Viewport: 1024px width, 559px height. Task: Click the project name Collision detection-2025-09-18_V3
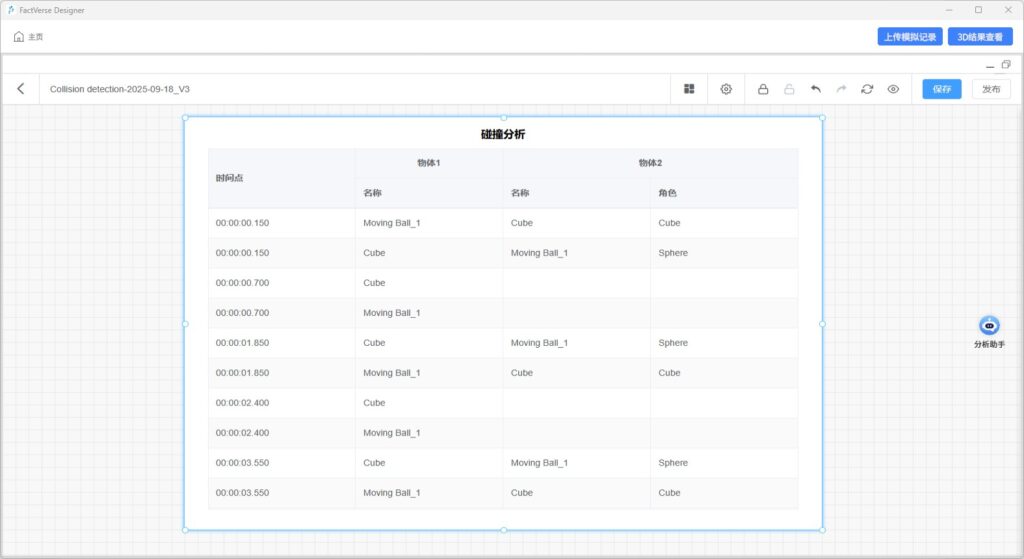[120, 89]
